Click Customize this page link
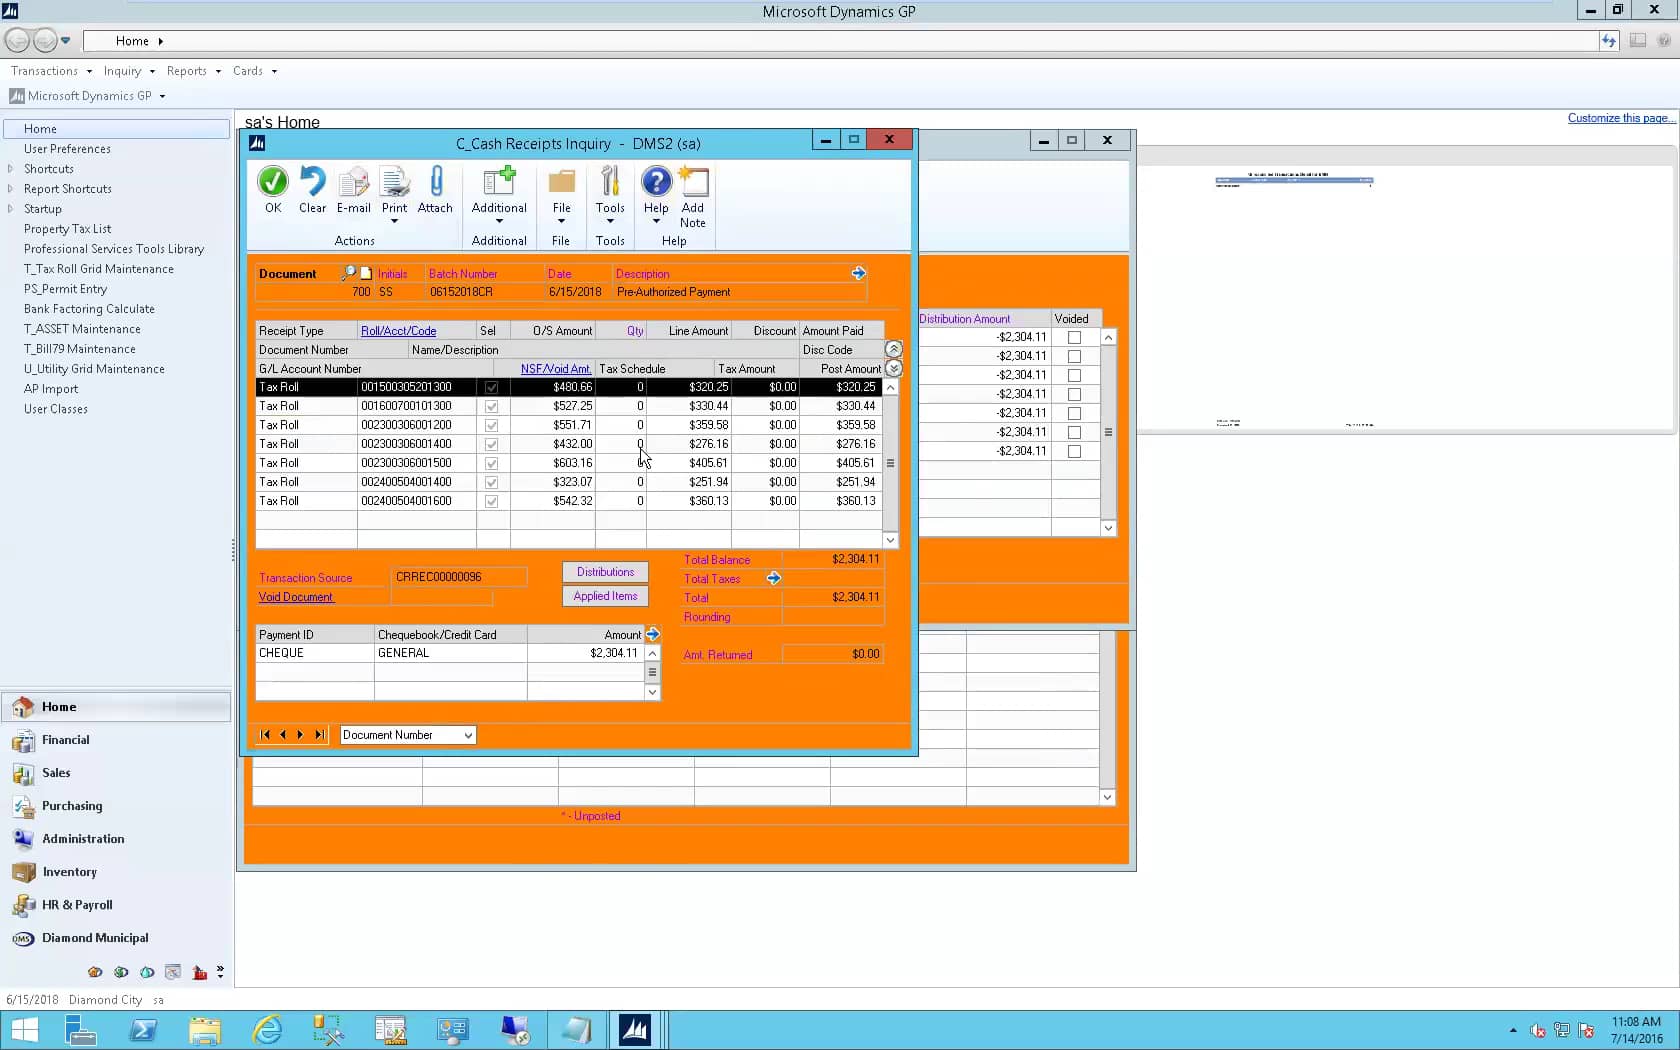Viewport: 1680px width, 1050px height. 1621,118
